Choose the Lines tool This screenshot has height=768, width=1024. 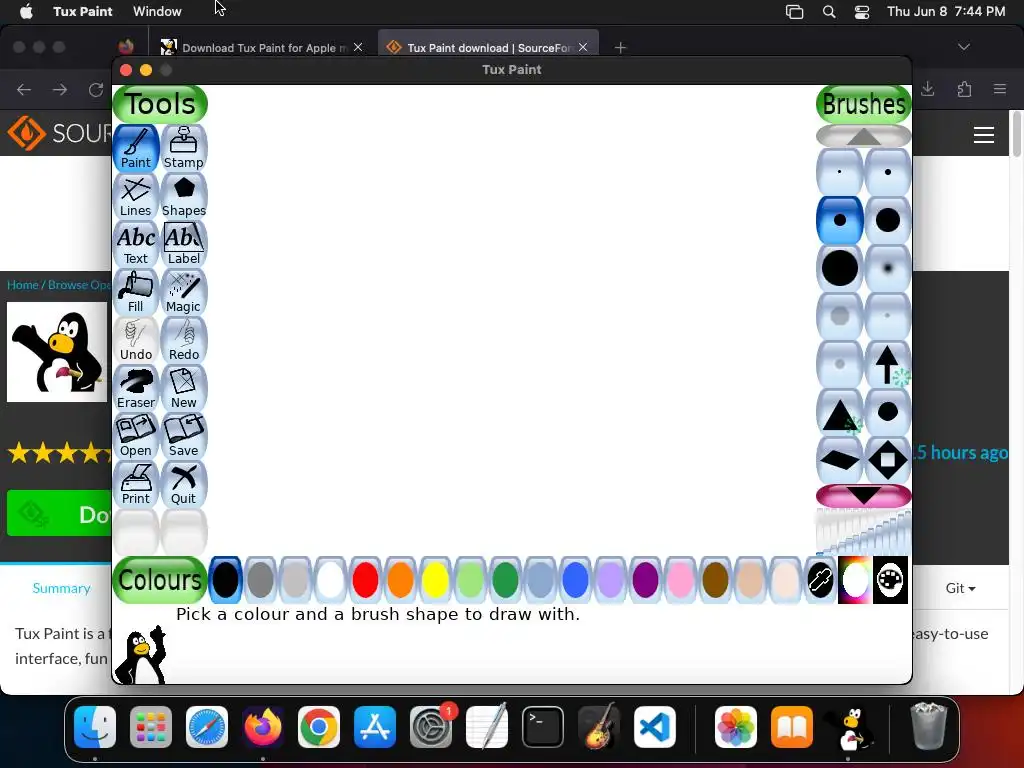click(136, 196)
